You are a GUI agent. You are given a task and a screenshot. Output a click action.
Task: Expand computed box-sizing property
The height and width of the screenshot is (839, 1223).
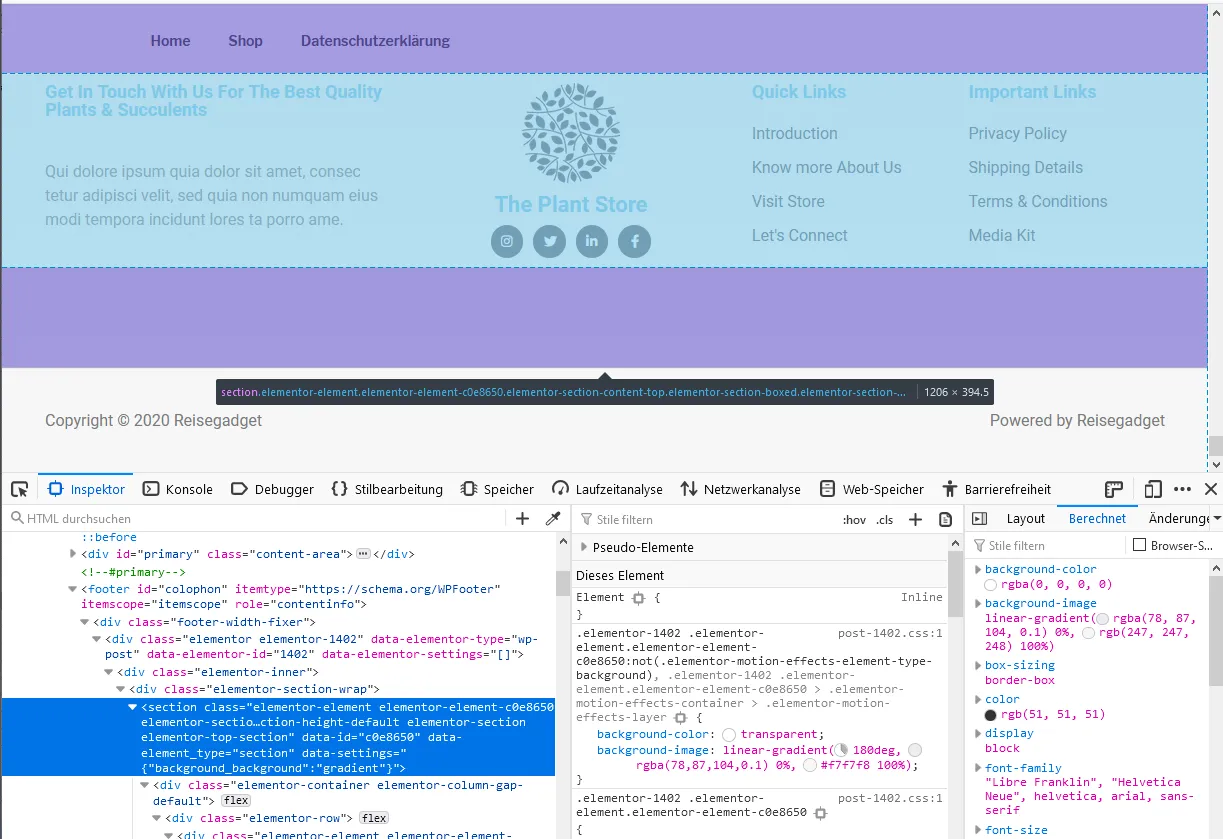coord(979,665)
